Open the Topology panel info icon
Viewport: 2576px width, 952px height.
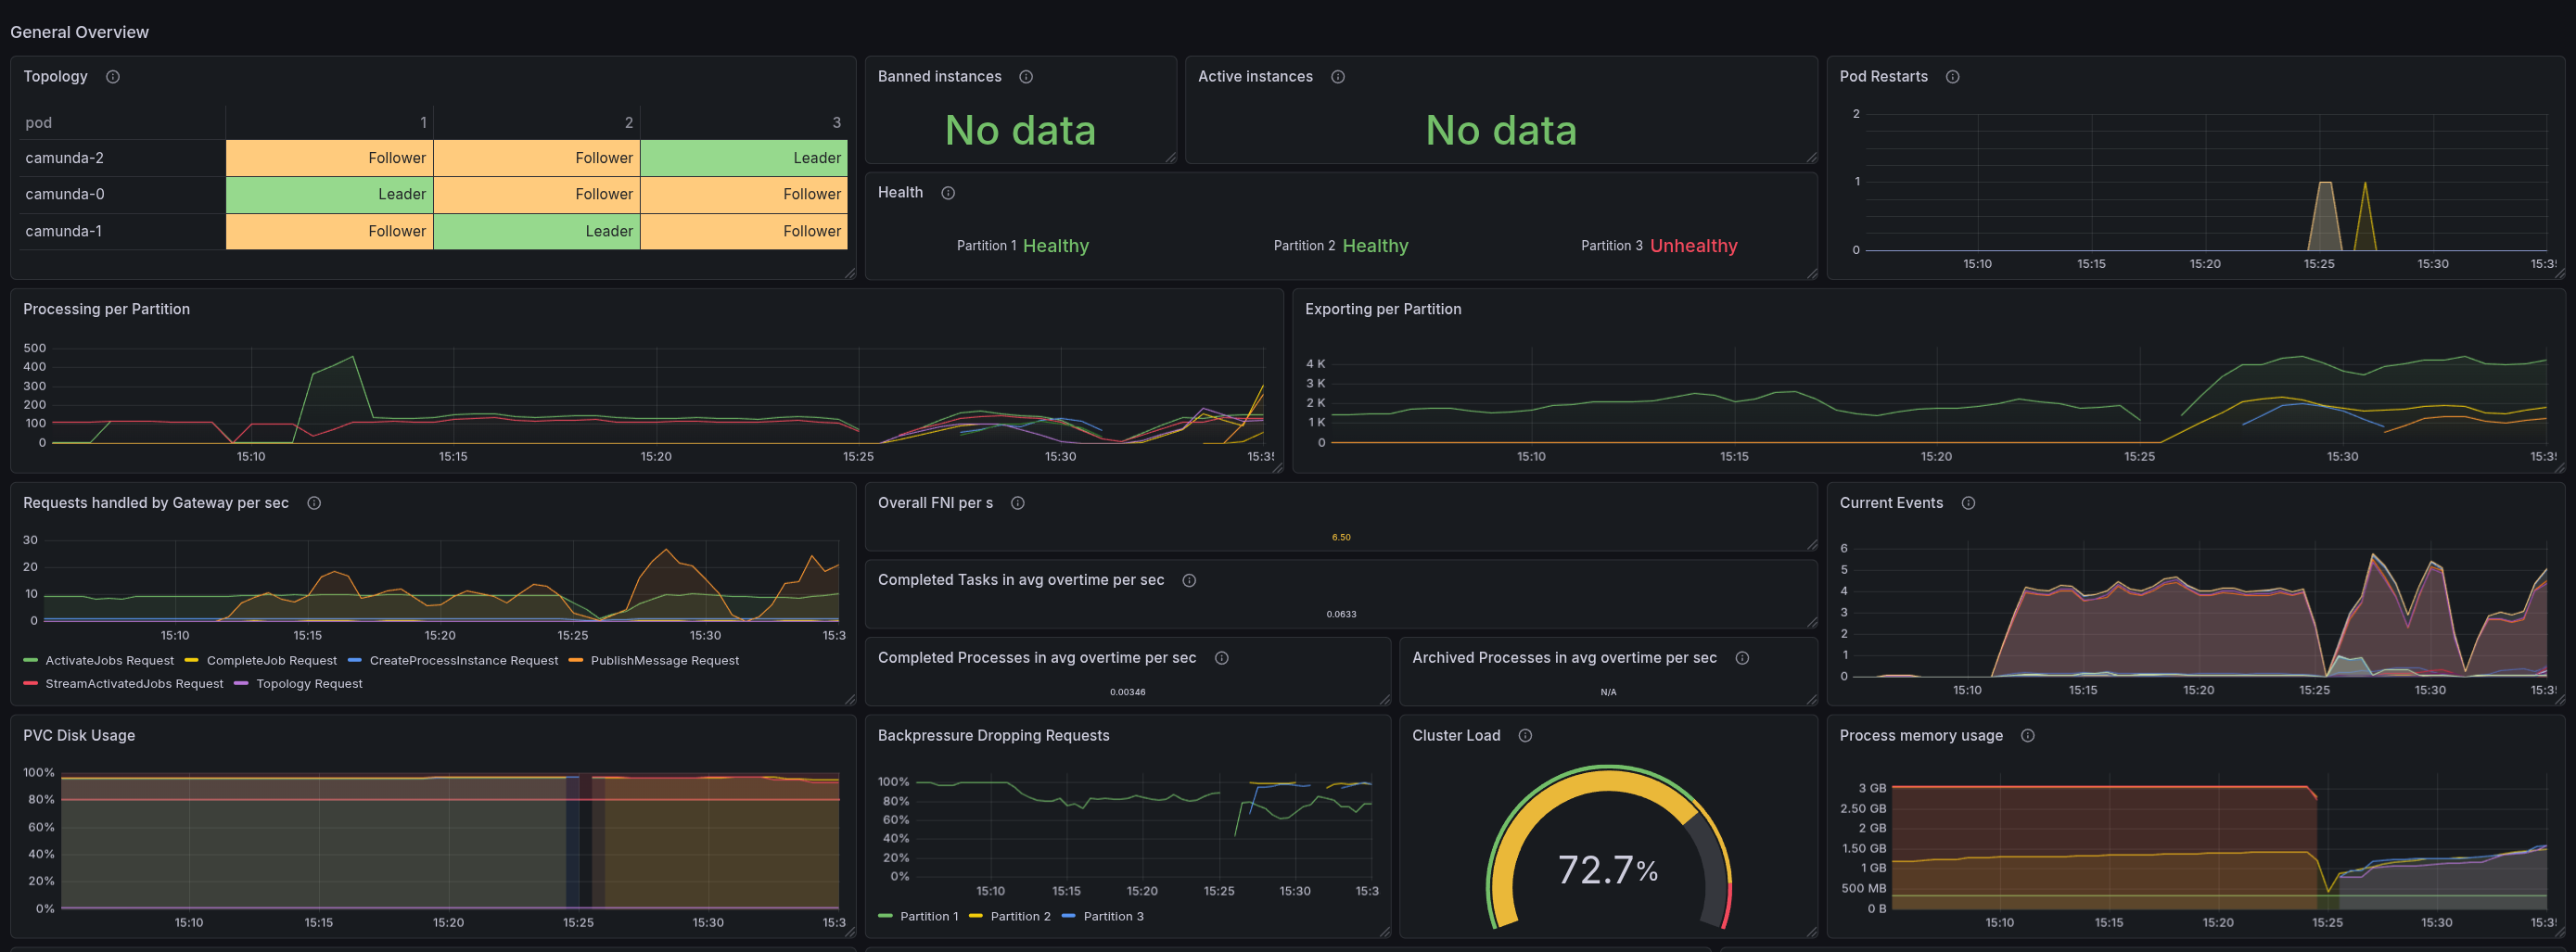pyautogui.click(x=113, y=77)
